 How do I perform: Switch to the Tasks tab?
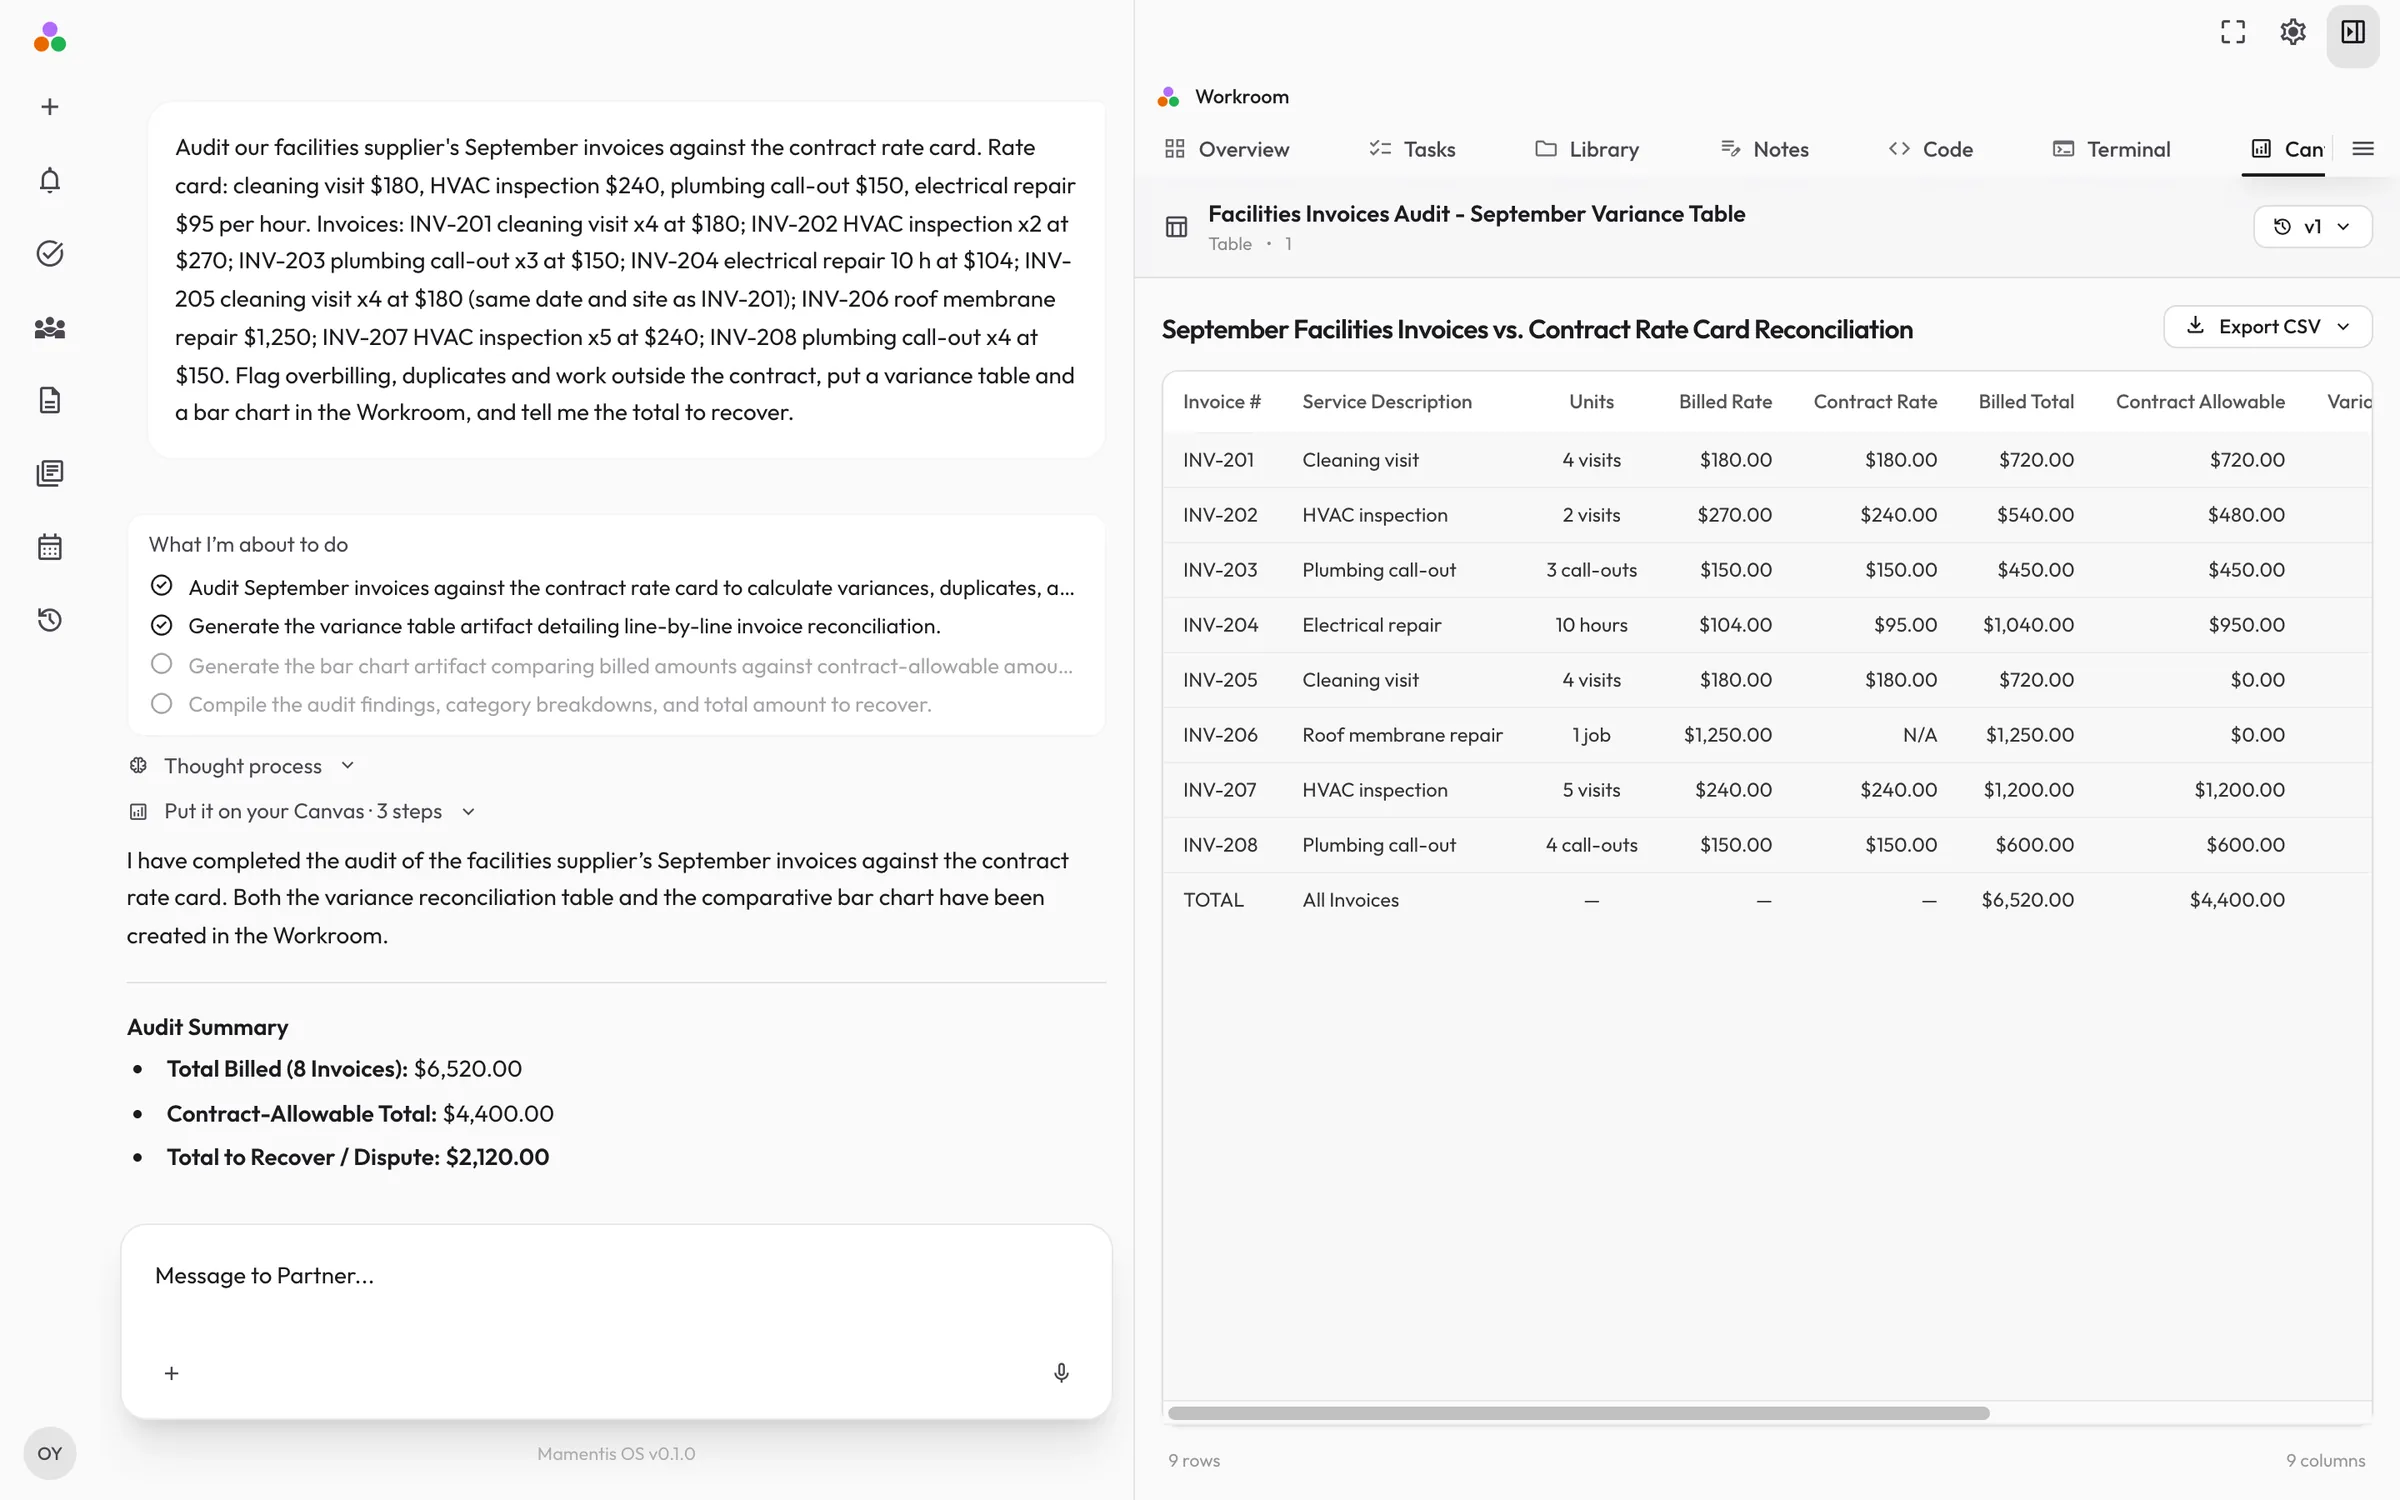point(1412,149)
